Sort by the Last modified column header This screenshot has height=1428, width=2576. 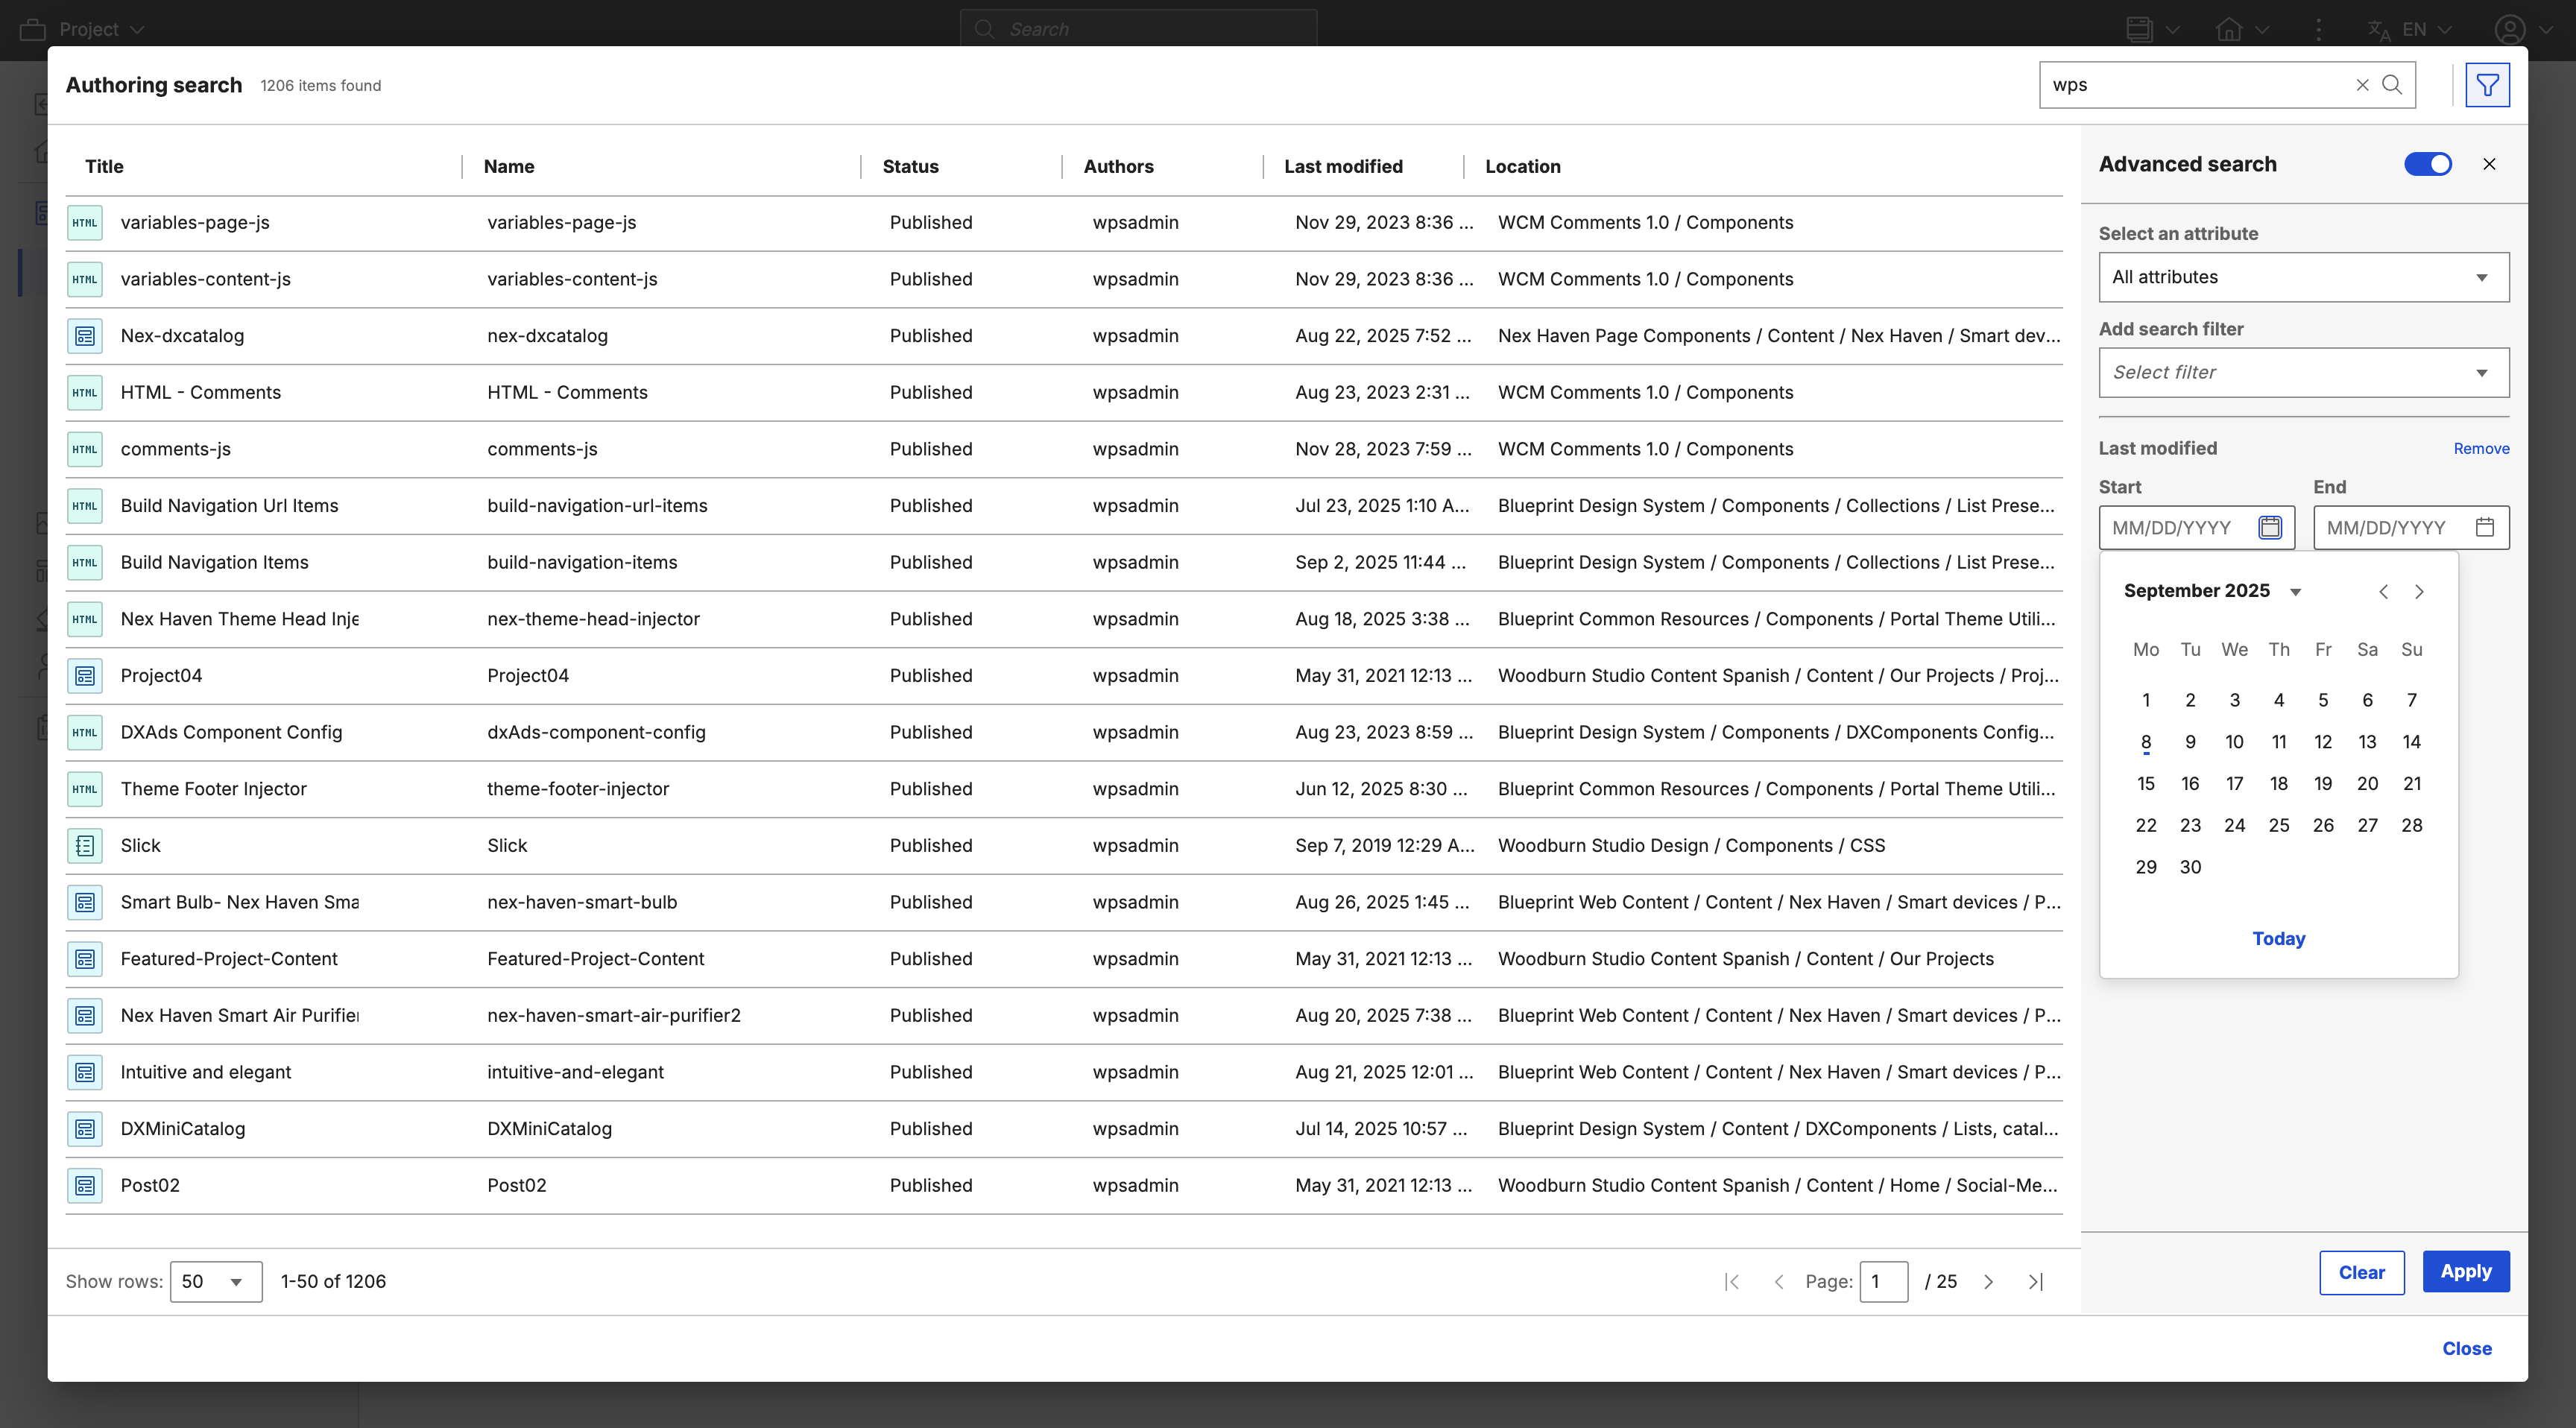[1342, 166]
